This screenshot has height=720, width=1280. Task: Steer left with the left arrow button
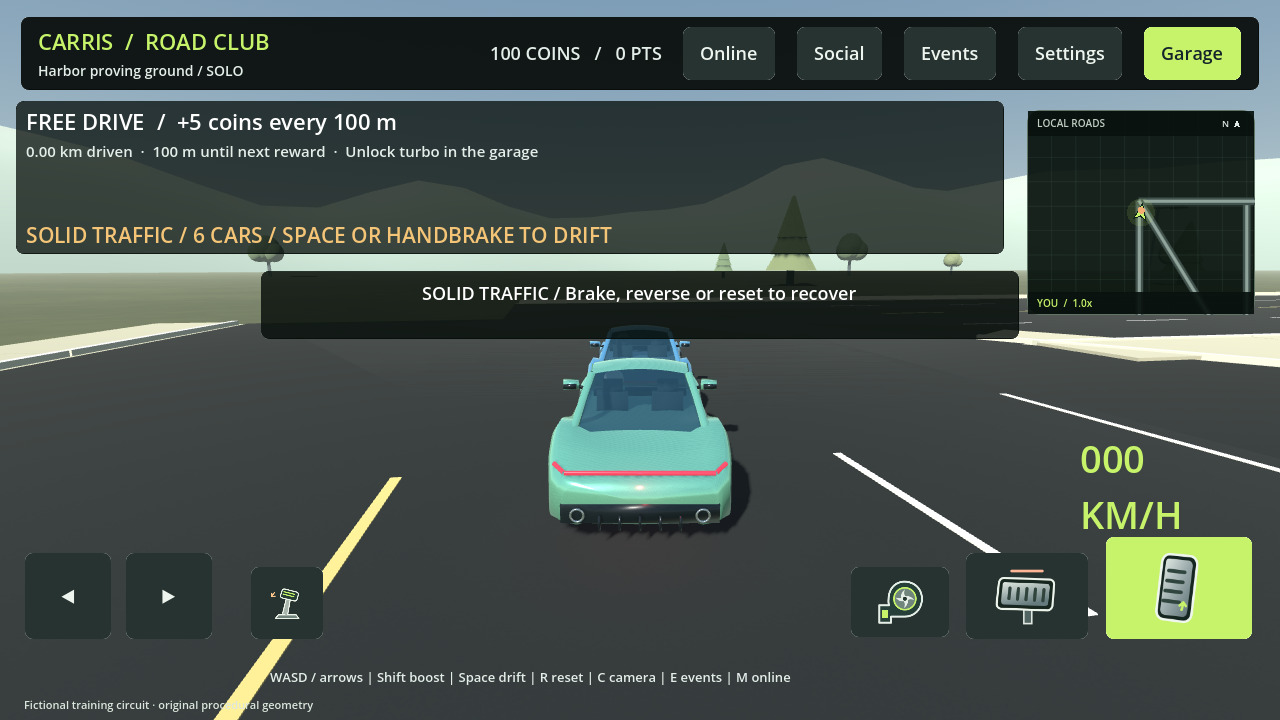pos(68,596)
